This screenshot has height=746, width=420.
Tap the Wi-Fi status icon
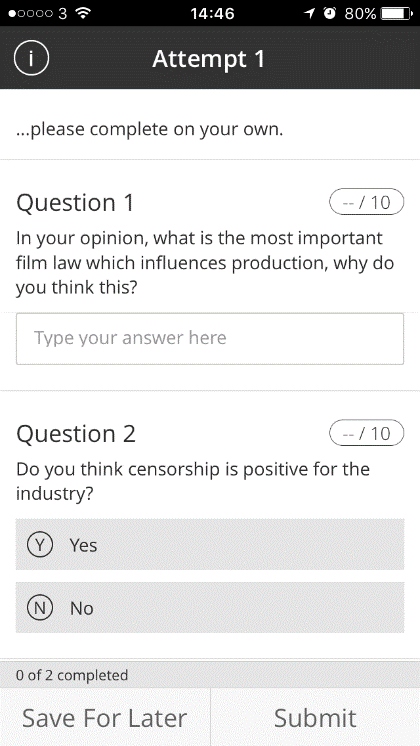click(83, 13)
